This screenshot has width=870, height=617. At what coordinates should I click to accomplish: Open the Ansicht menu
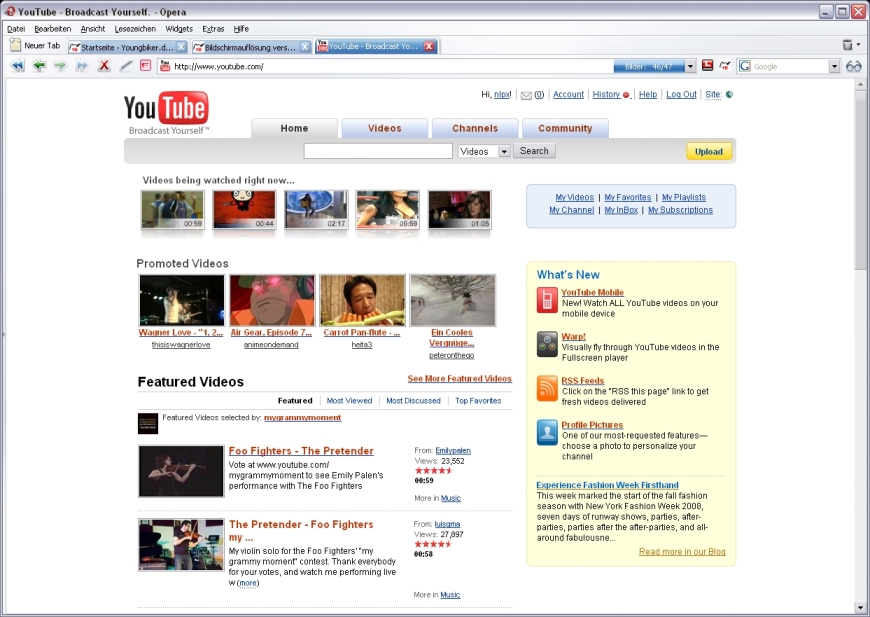93,29
